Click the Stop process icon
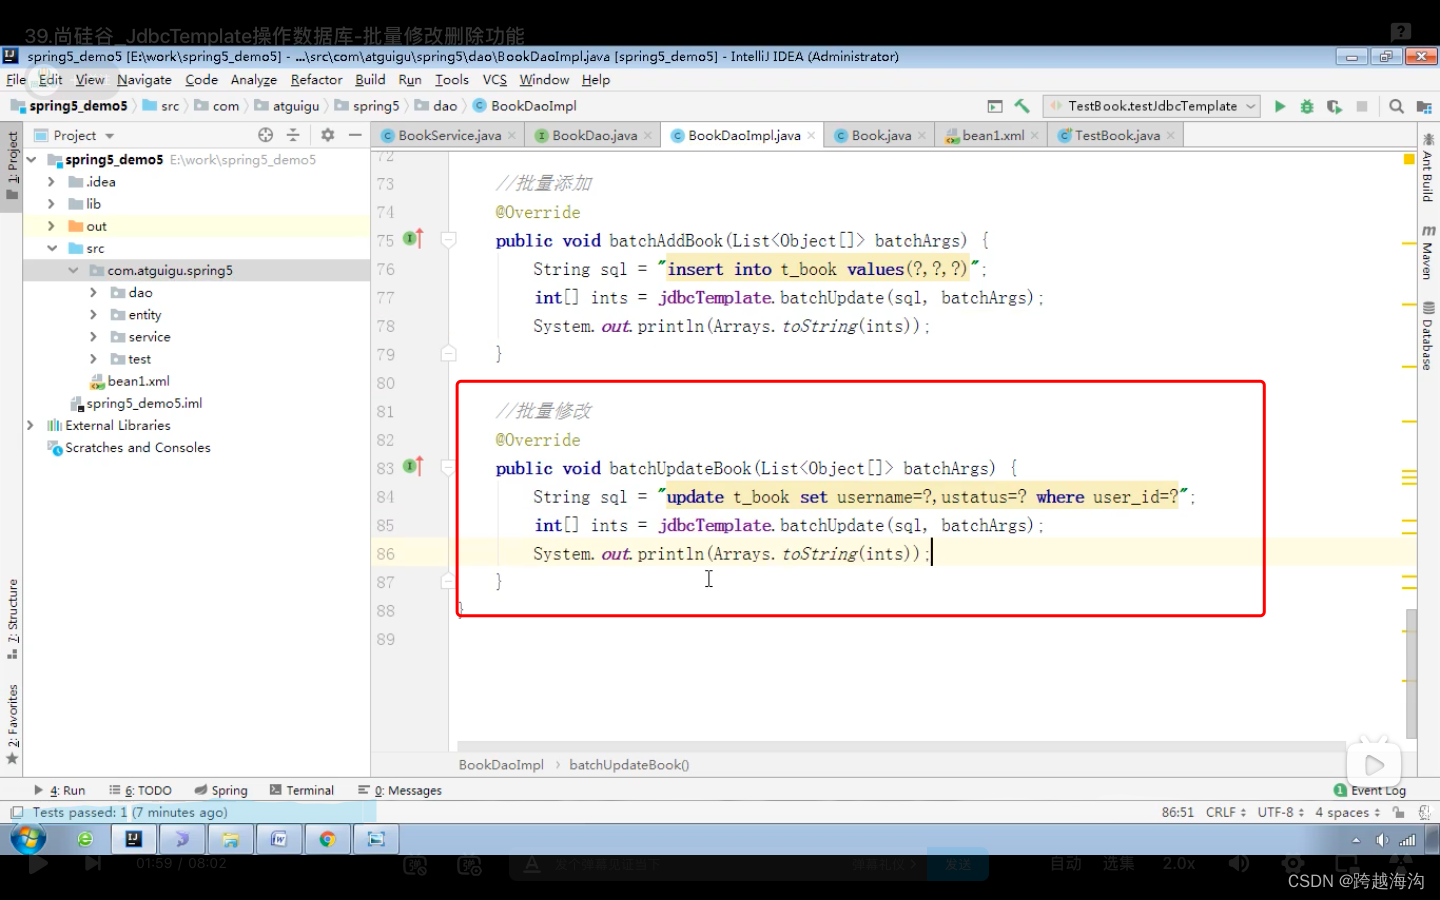The width and height of the screenshot is (1440, 900). click(1362, 106)
